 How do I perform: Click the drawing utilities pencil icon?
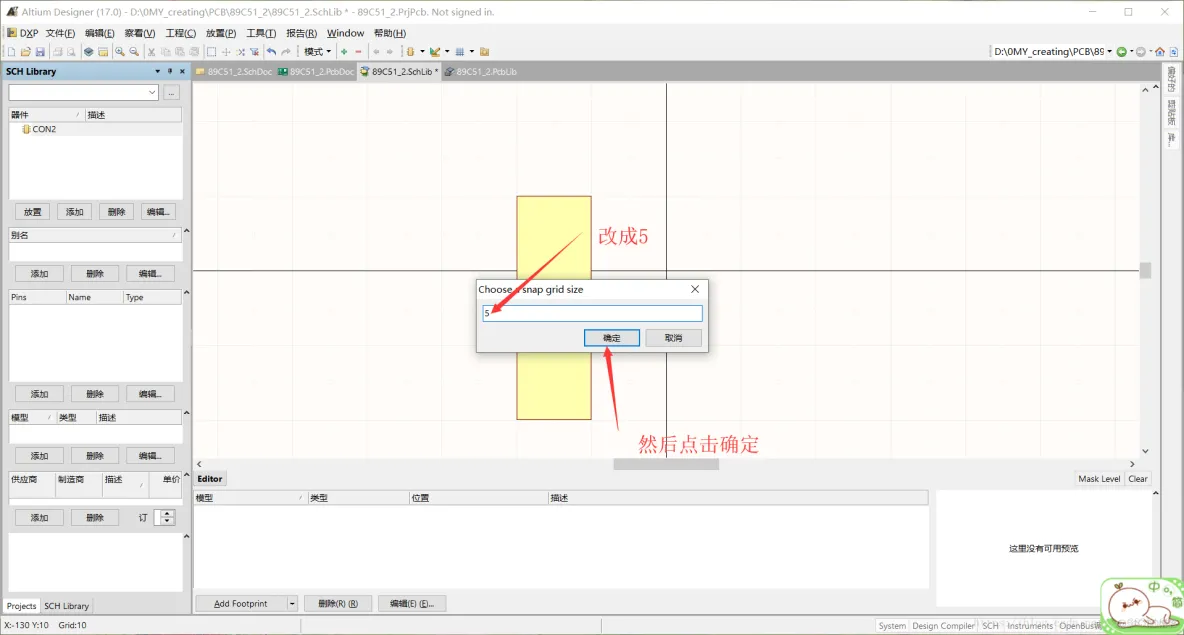pyautogui.click(x=435, y=52)
